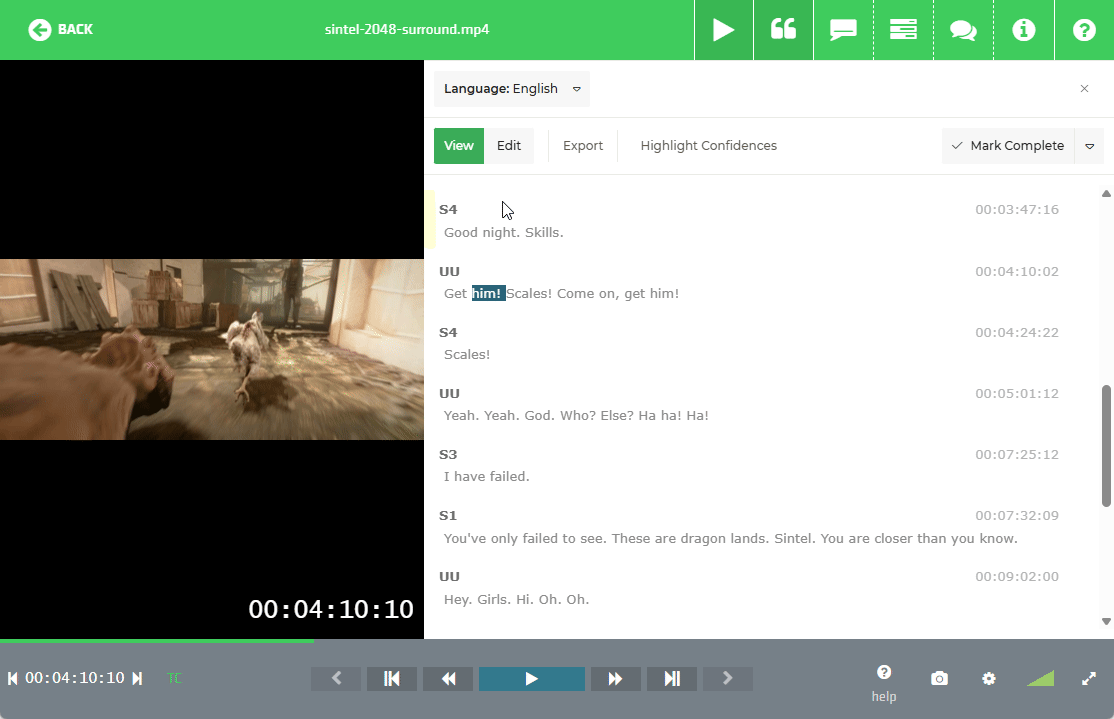Open help with the question mark icon
Image resolution: width=1114 pixels, height=719 pixels.
click(1083, 29)
